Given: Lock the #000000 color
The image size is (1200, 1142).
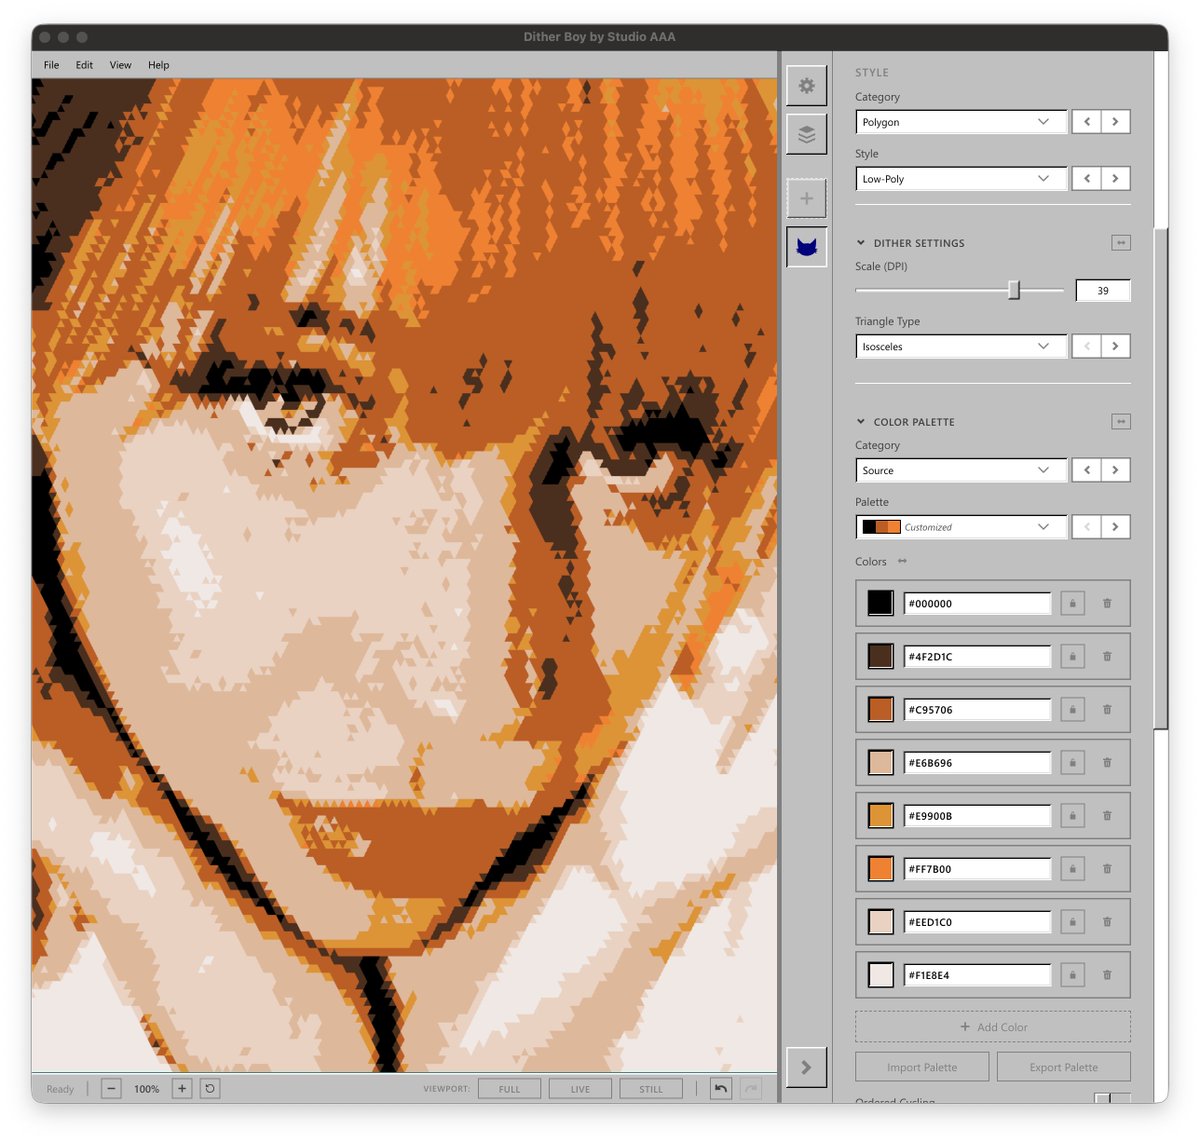Looking at the screenshot, I should point(1072,603).
